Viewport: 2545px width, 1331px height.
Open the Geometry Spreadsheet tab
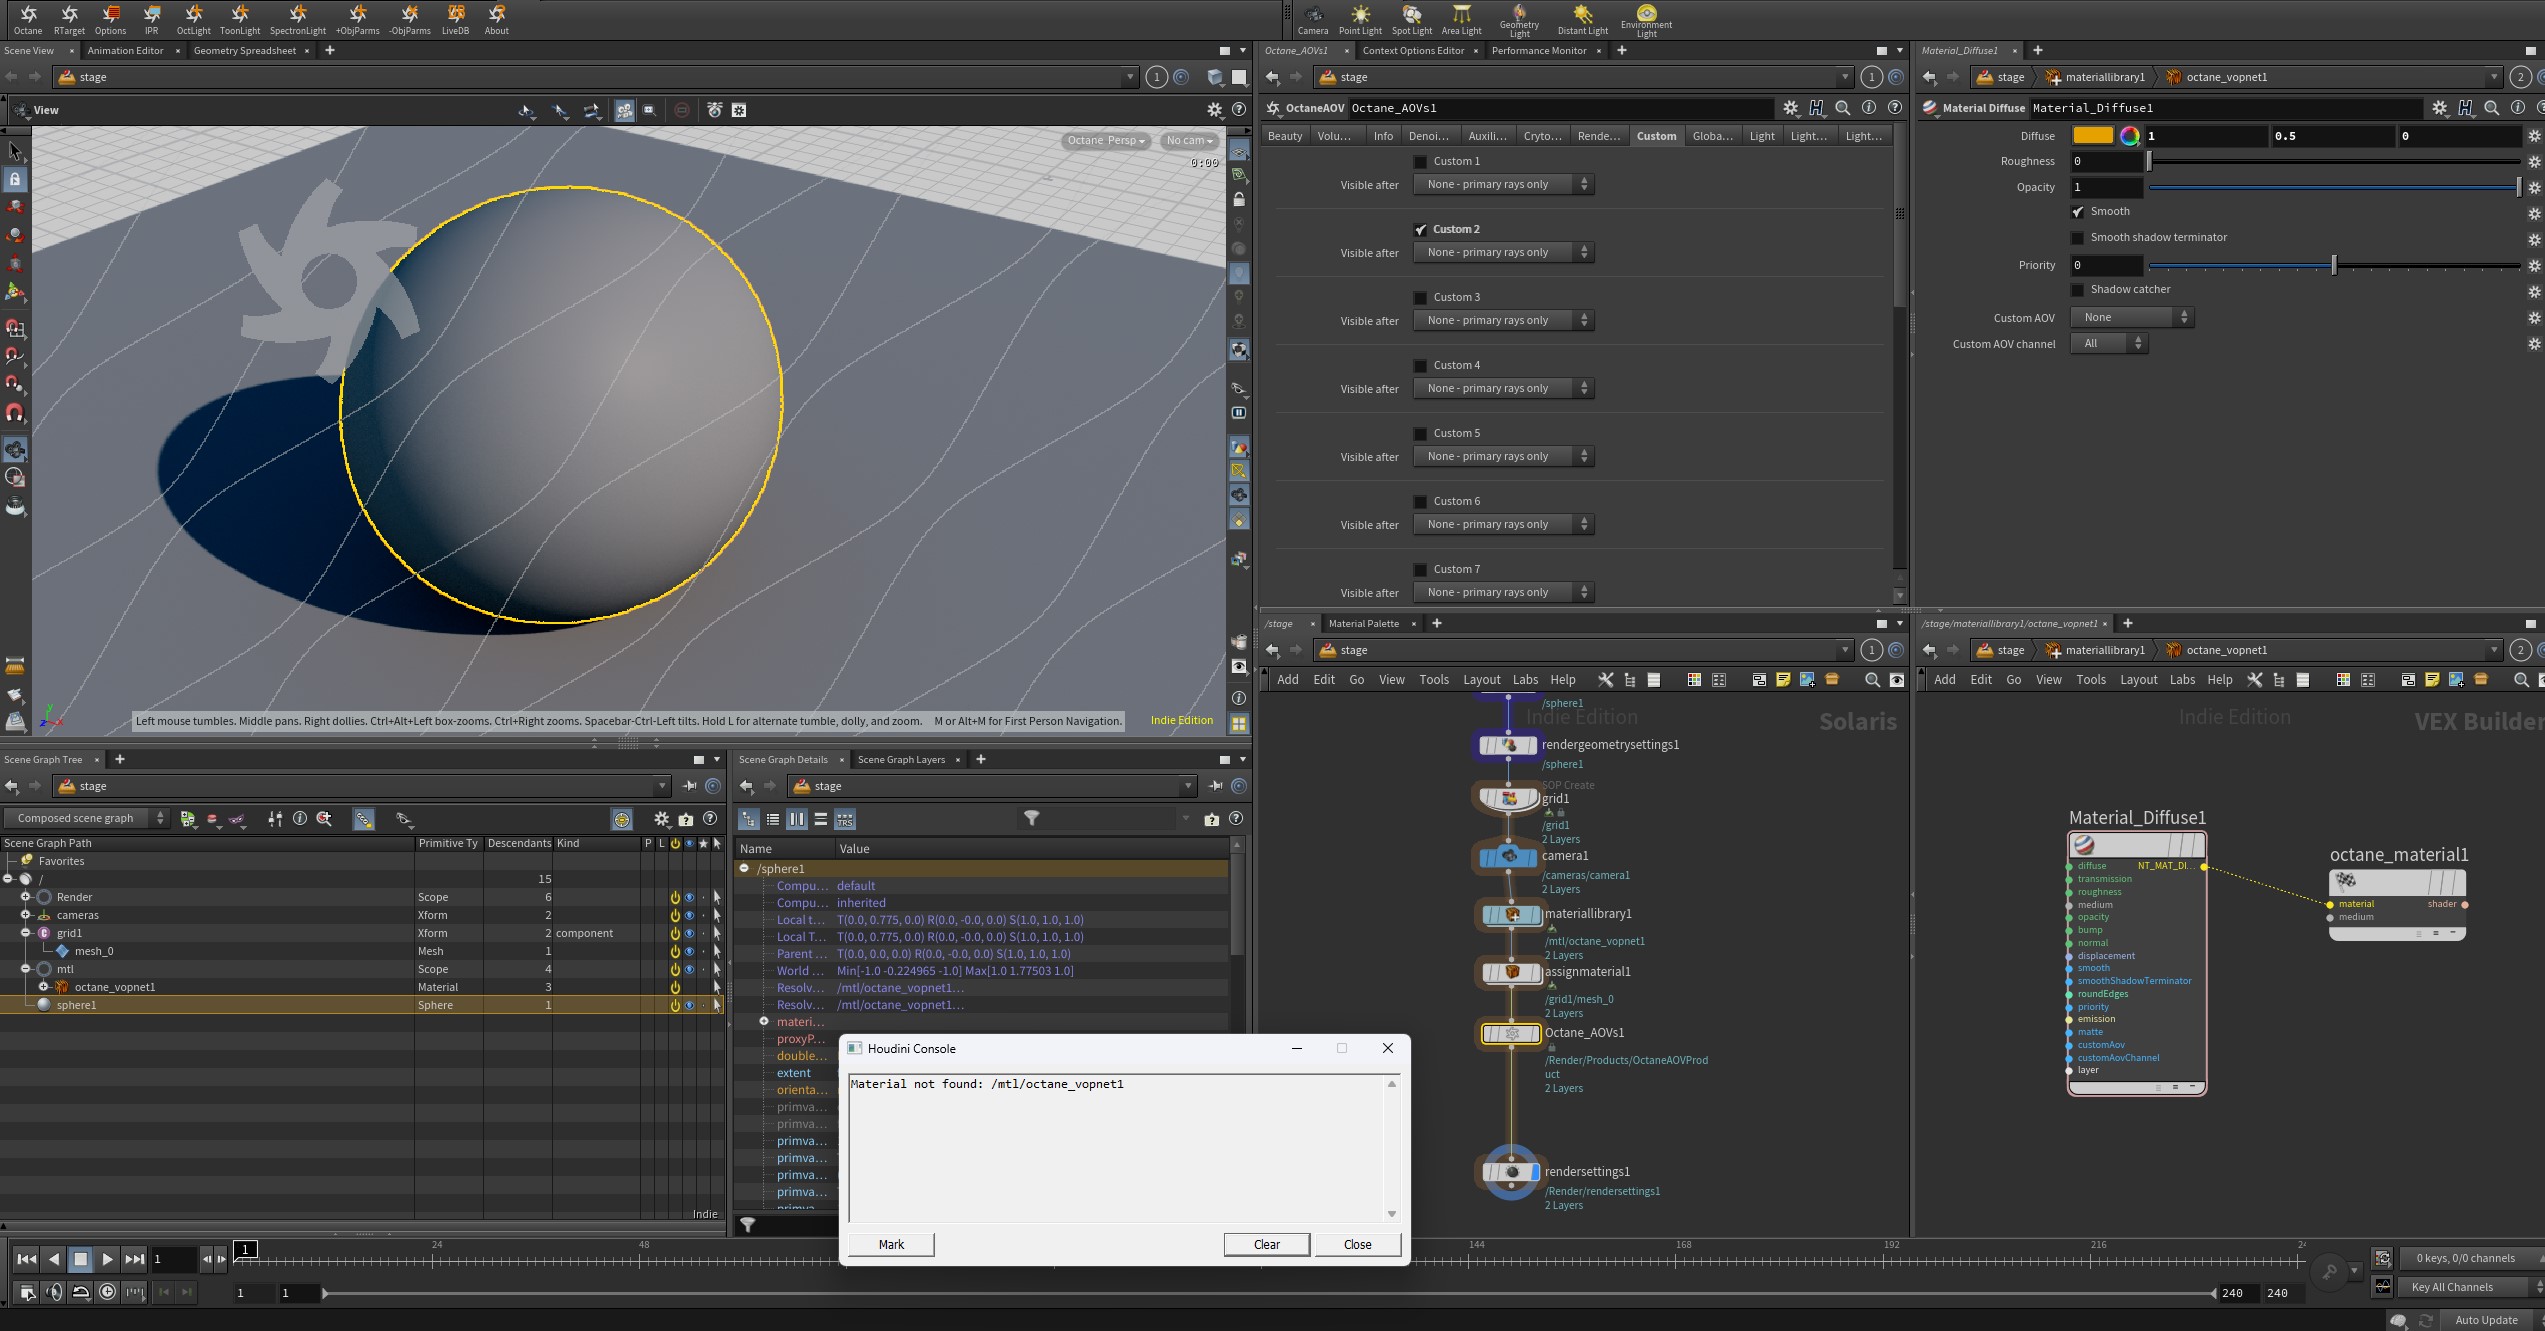pyautogui.click(x=244, y=50)
